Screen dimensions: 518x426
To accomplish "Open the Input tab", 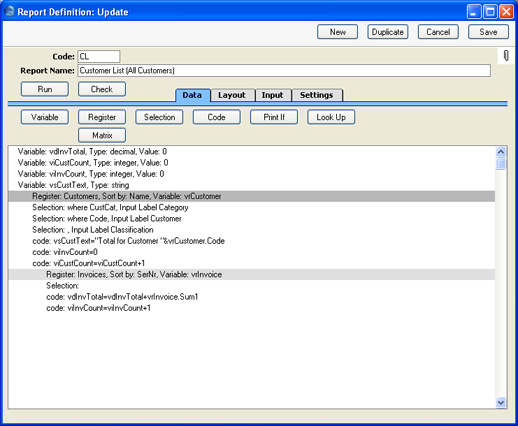I will point(273,95).
